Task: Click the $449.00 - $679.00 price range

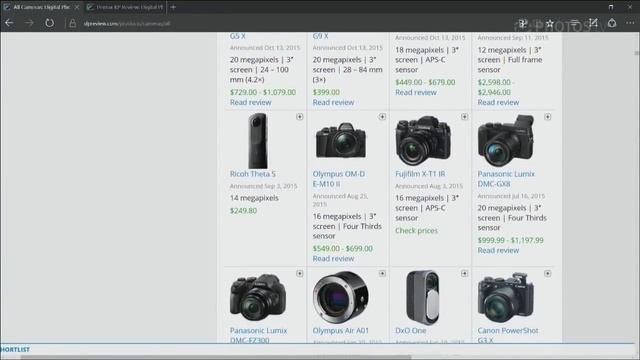Action: 425,82
